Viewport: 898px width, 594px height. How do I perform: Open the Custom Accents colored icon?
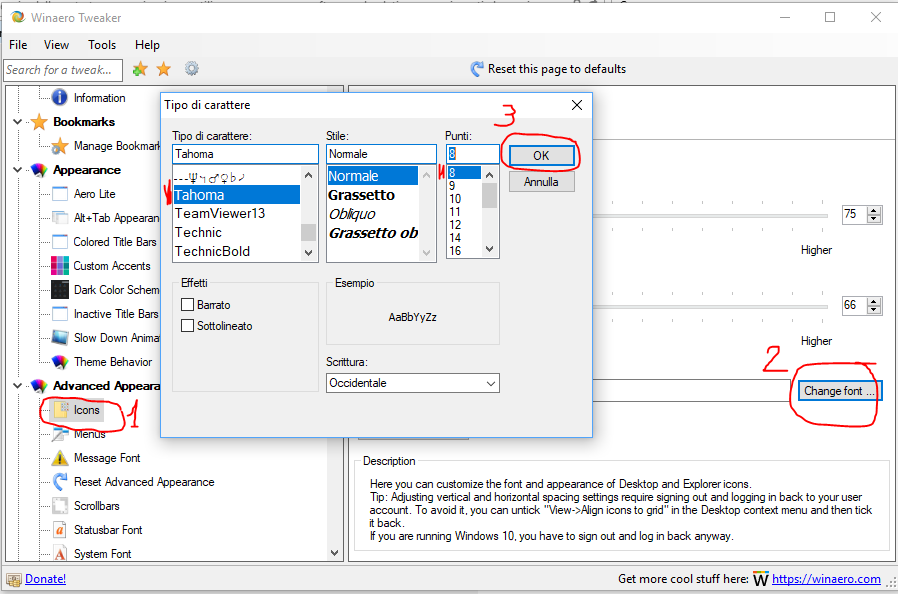pos(59,266)
